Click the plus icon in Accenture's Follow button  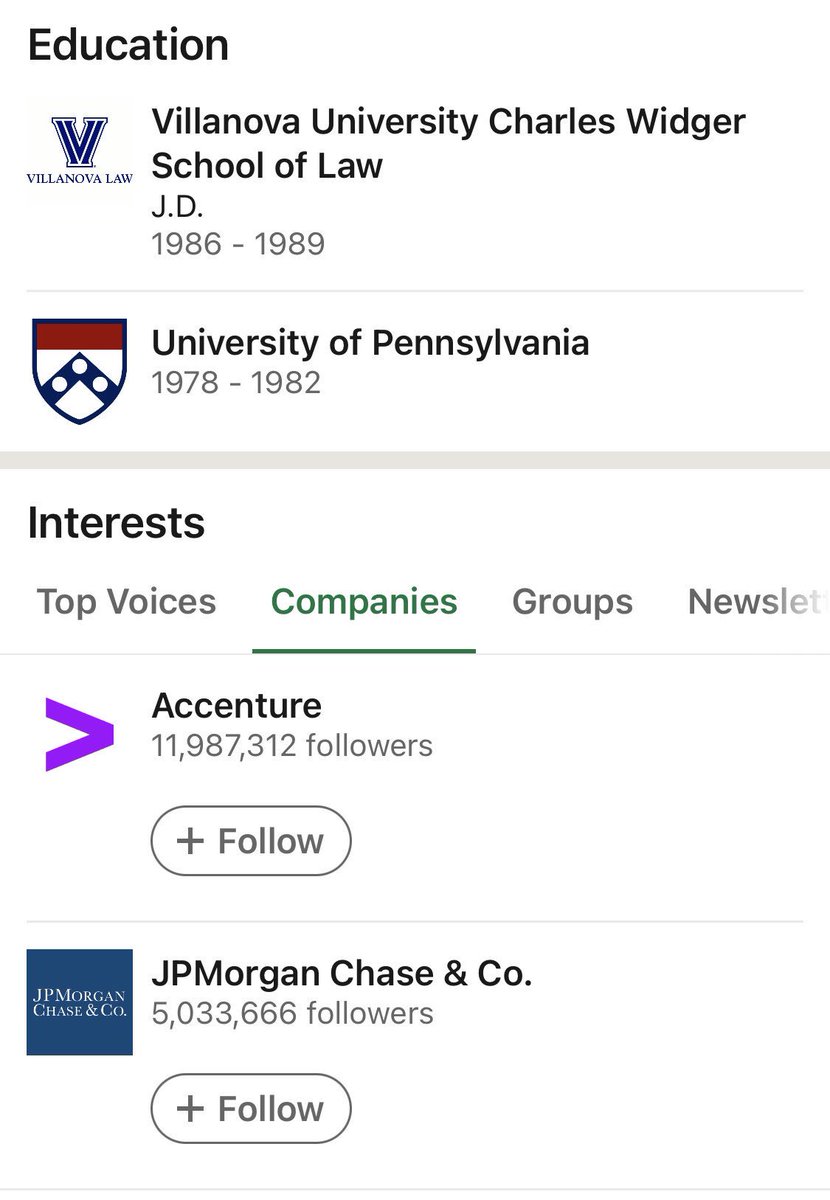(190, 841)
